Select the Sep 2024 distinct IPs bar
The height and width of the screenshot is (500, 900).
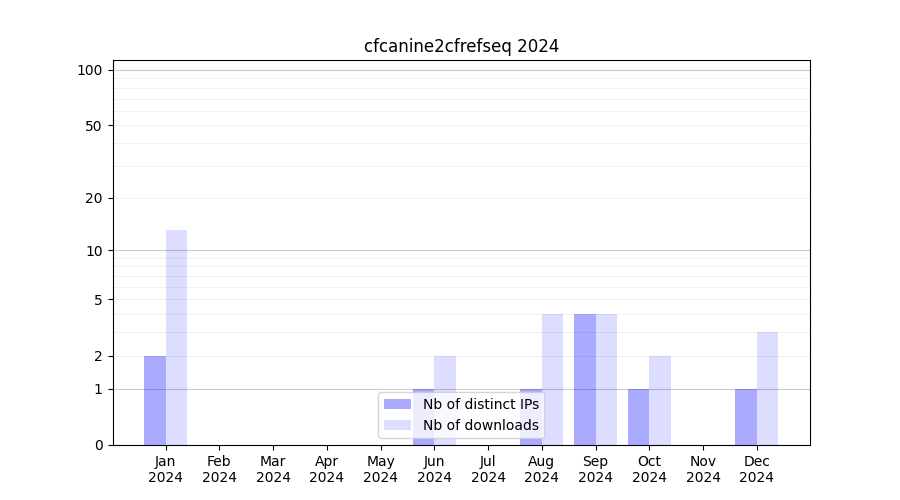pyautogui.click(x=585, y=379)
